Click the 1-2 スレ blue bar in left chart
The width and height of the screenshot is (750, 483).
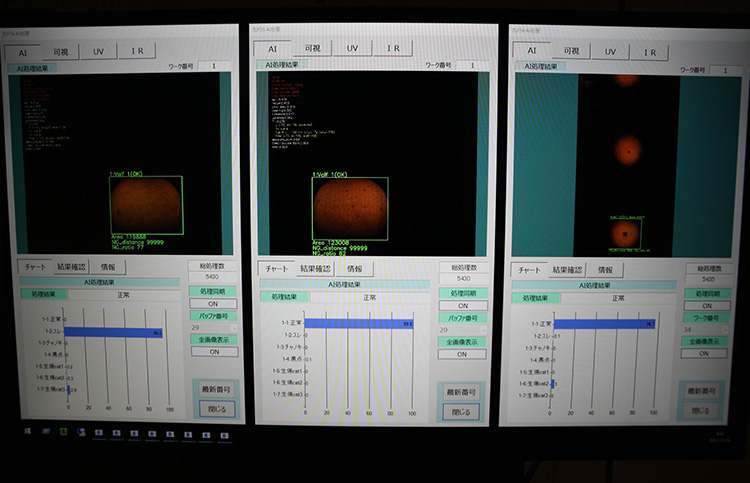tap(113, 332)
